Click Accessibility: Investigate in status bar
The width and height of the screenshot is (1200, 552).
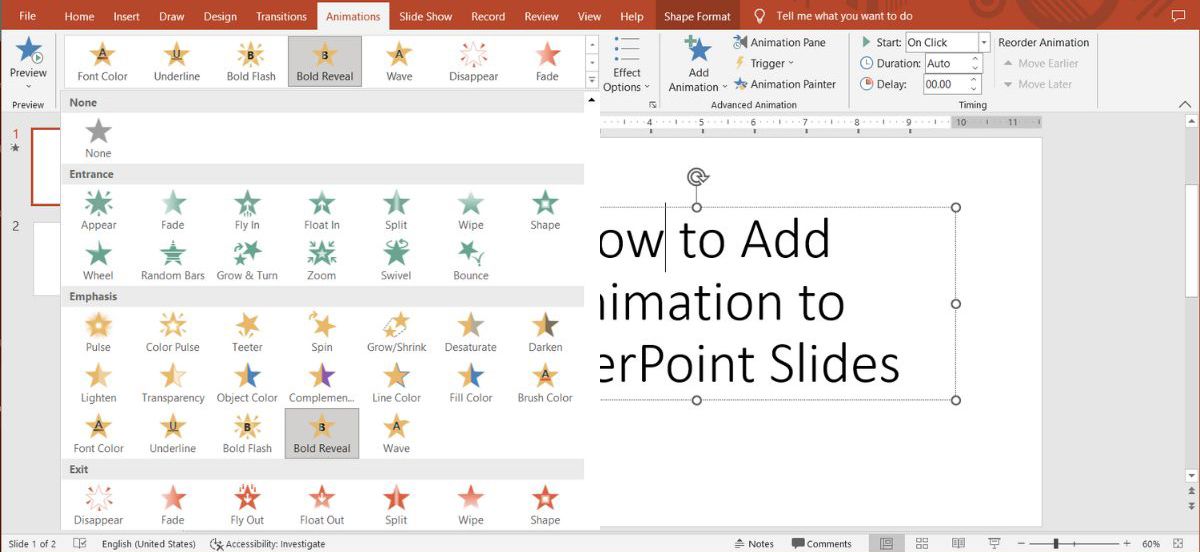267,543
